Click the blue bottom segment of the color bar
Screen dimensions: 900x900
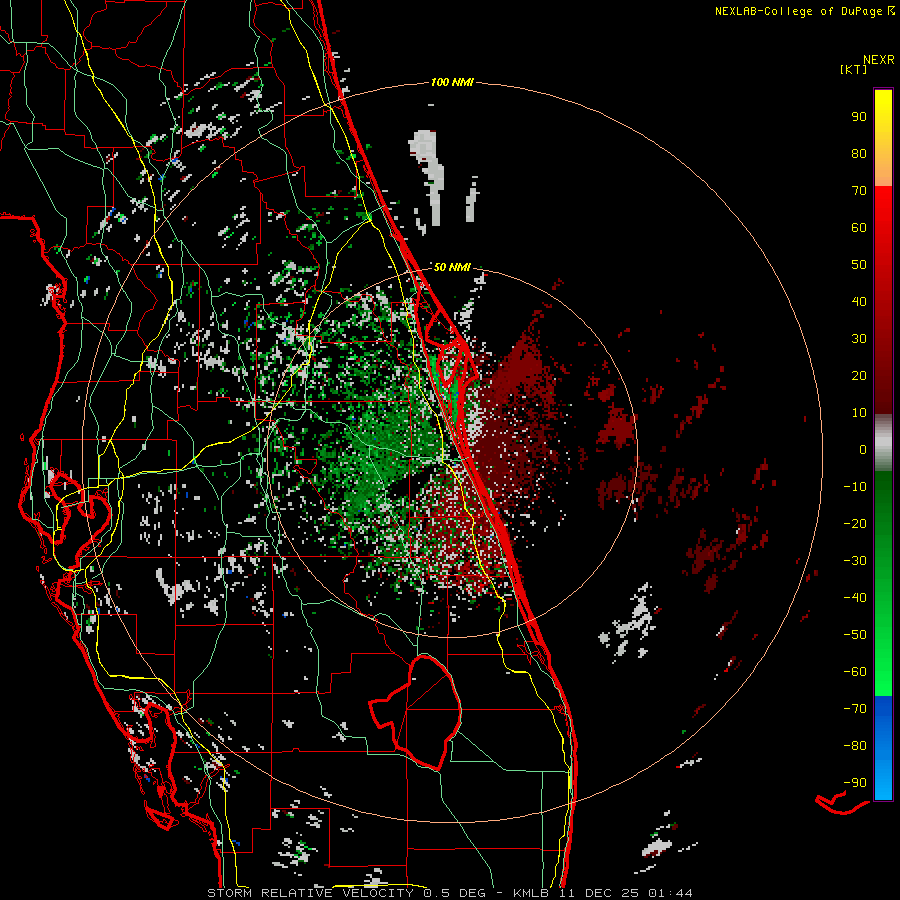[x=883, y=748]
